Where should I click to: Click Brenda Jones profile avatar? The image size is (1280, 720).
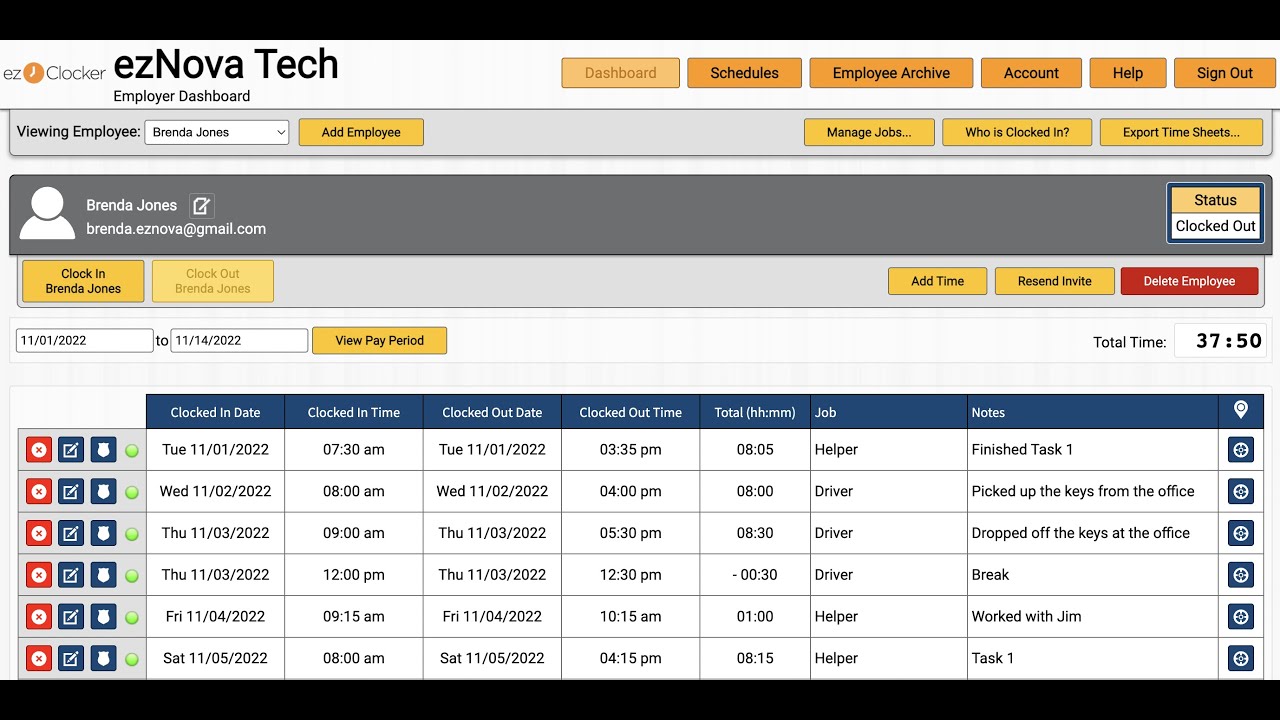point(47,213)
